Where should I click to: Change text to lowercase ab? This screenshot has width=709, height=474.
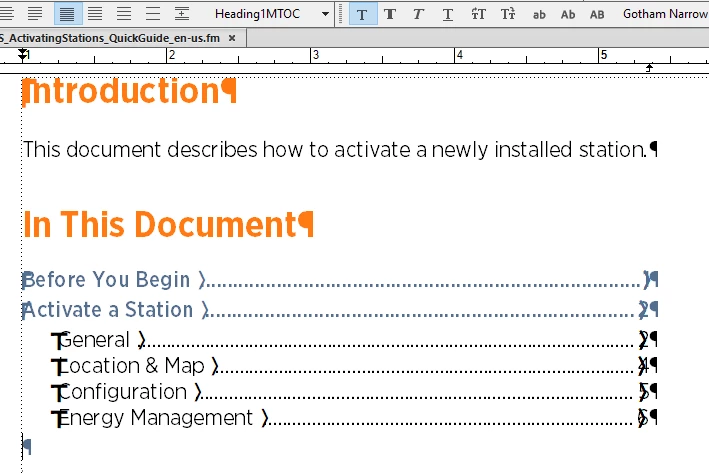(539, 15)
